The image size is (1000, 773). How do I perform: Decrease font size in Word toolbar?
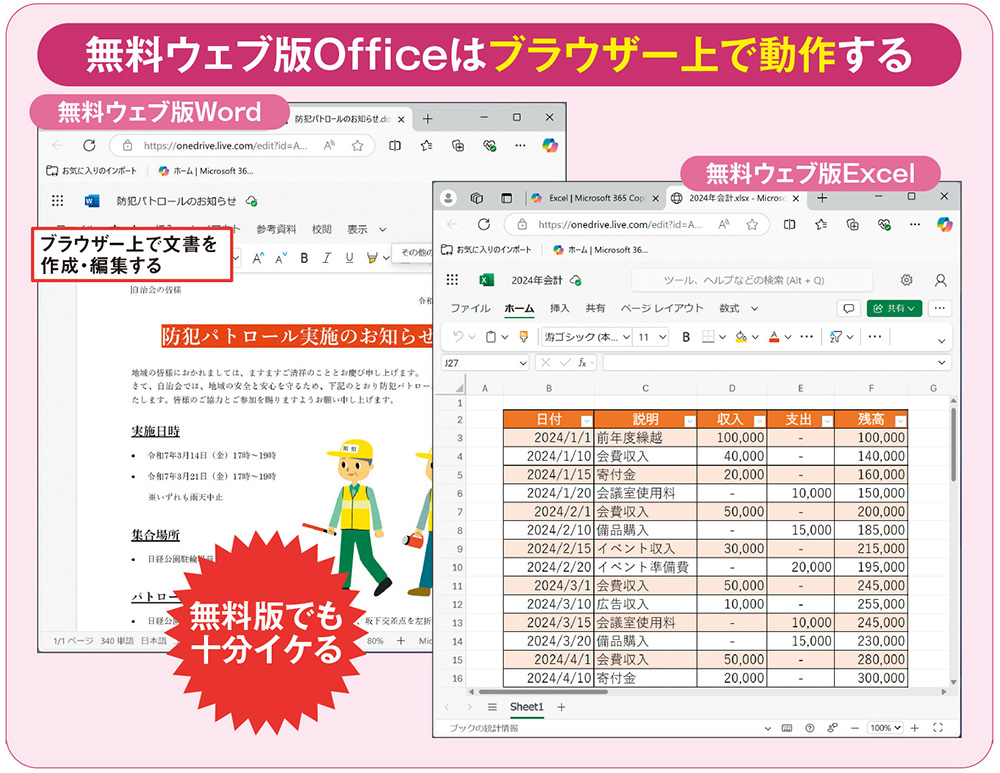[x=281, y=258]
